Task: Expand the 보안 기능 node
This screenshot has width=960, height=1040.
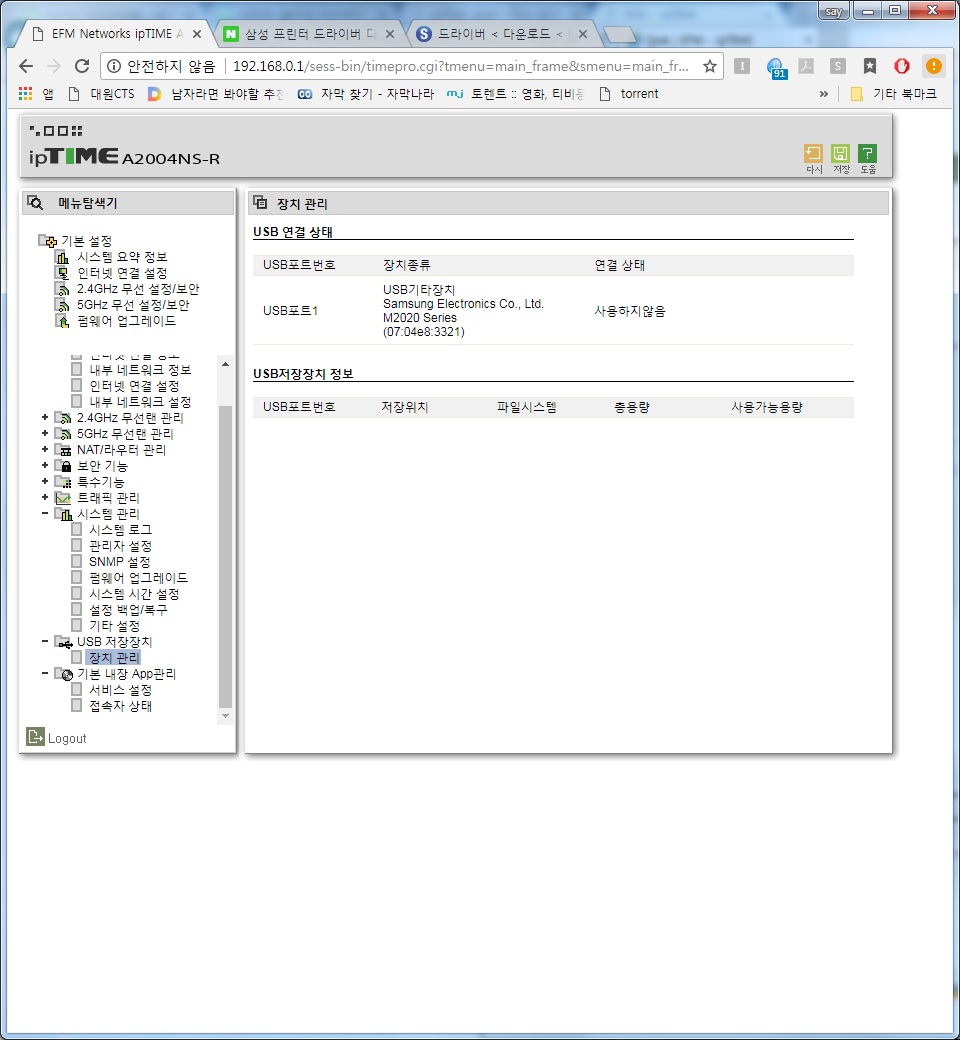Action: [44, 465]
